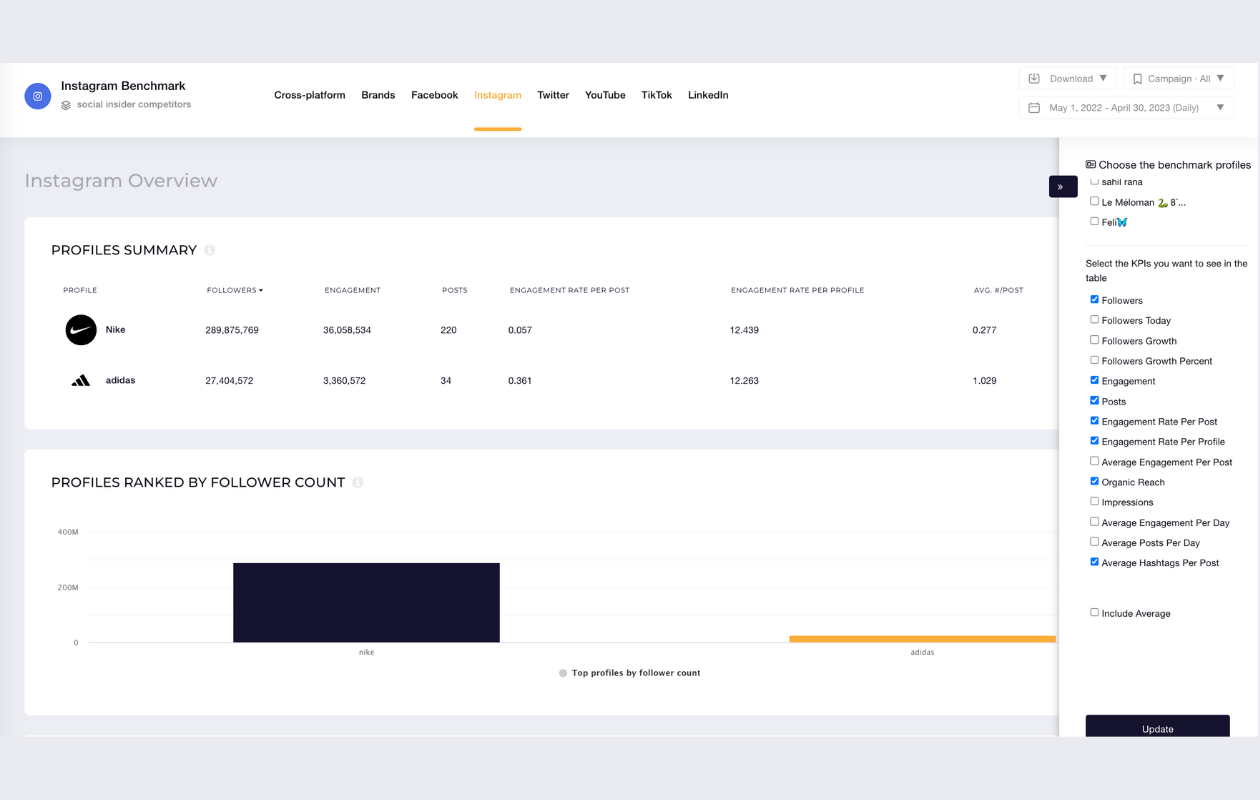Open the Nike profile name link

(x=116, y=330)
